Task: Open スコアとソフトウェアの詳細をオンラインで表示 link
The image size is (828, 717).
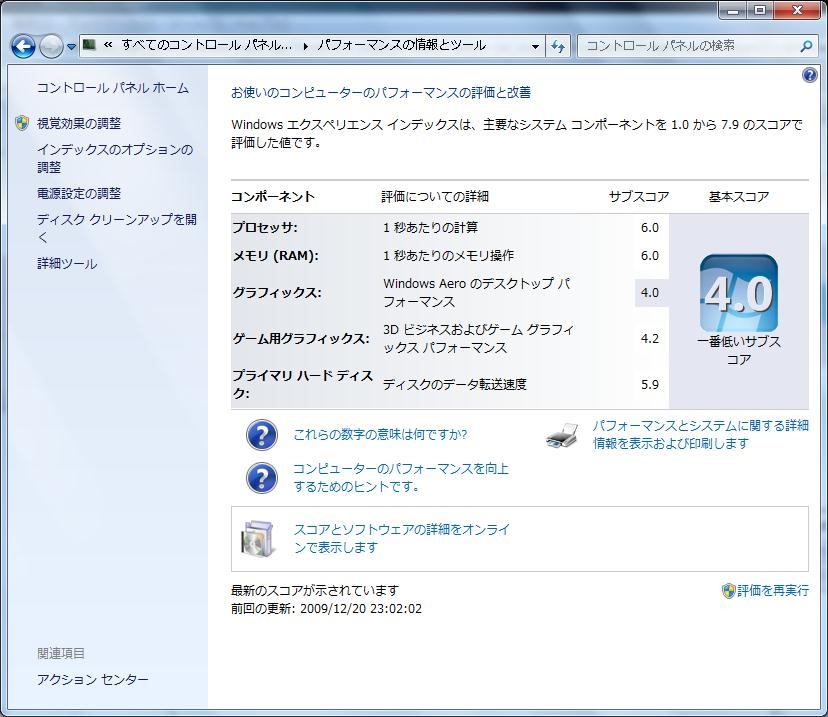Action: pos(402,539)
